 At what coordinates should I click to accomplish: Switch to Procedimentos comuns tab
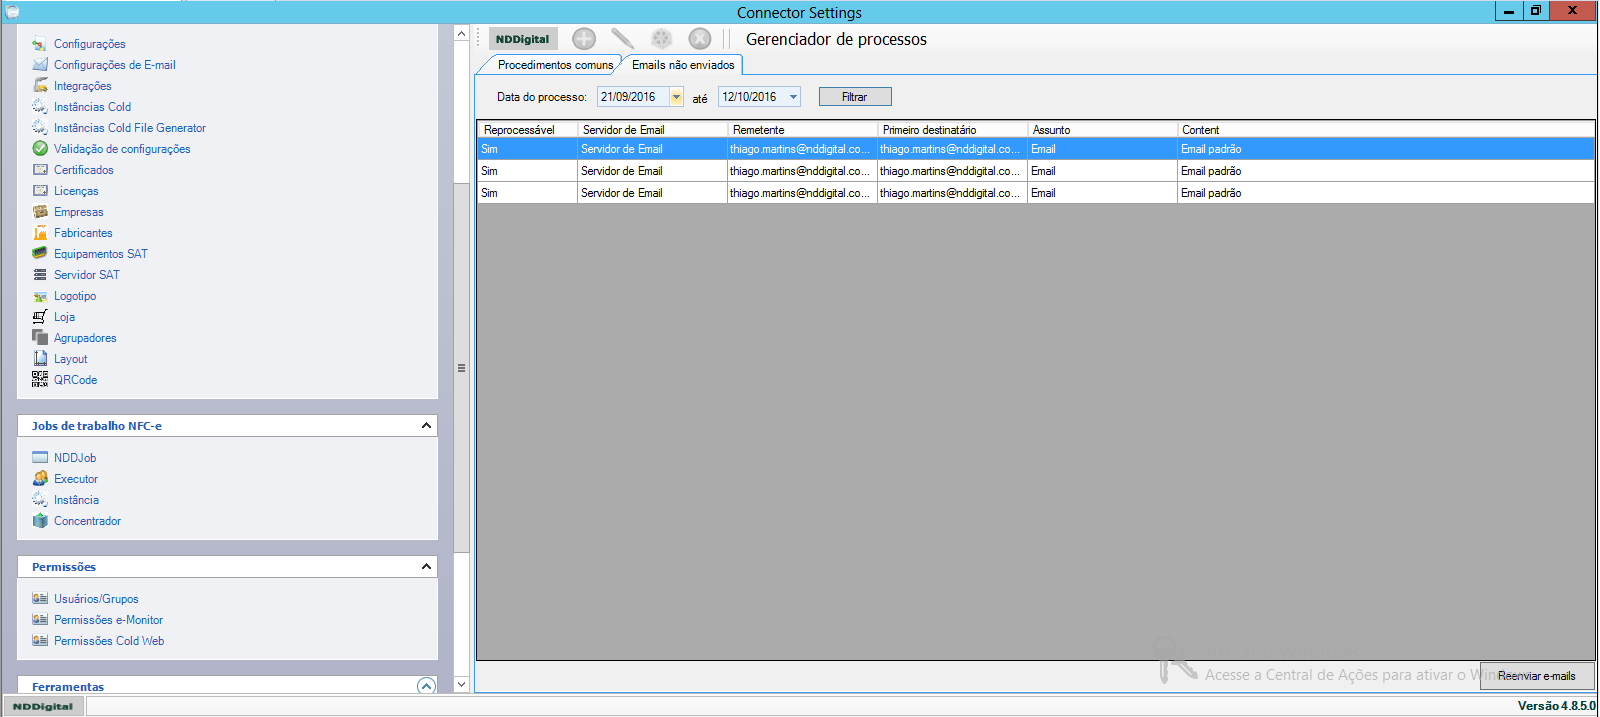pos(554,65)
